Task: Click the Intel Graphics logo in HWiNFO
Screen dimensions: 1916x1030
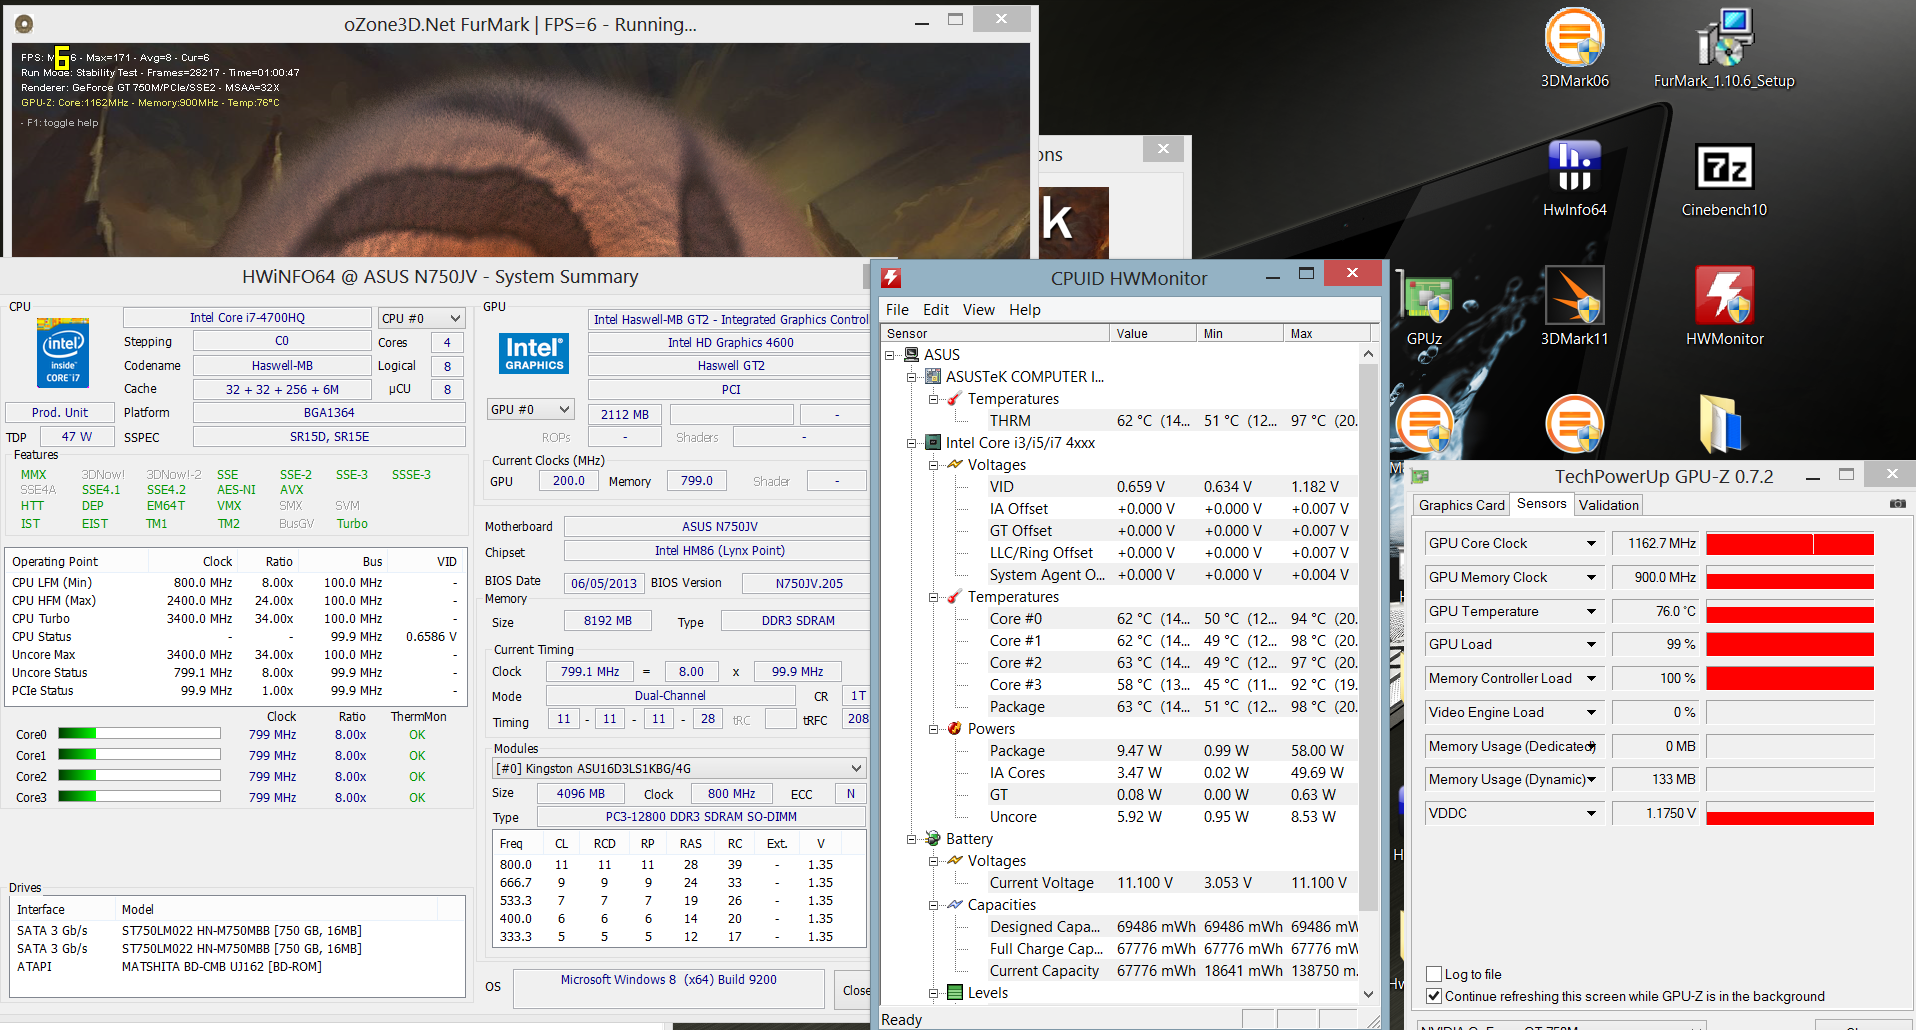Action: tap(534, 353)
